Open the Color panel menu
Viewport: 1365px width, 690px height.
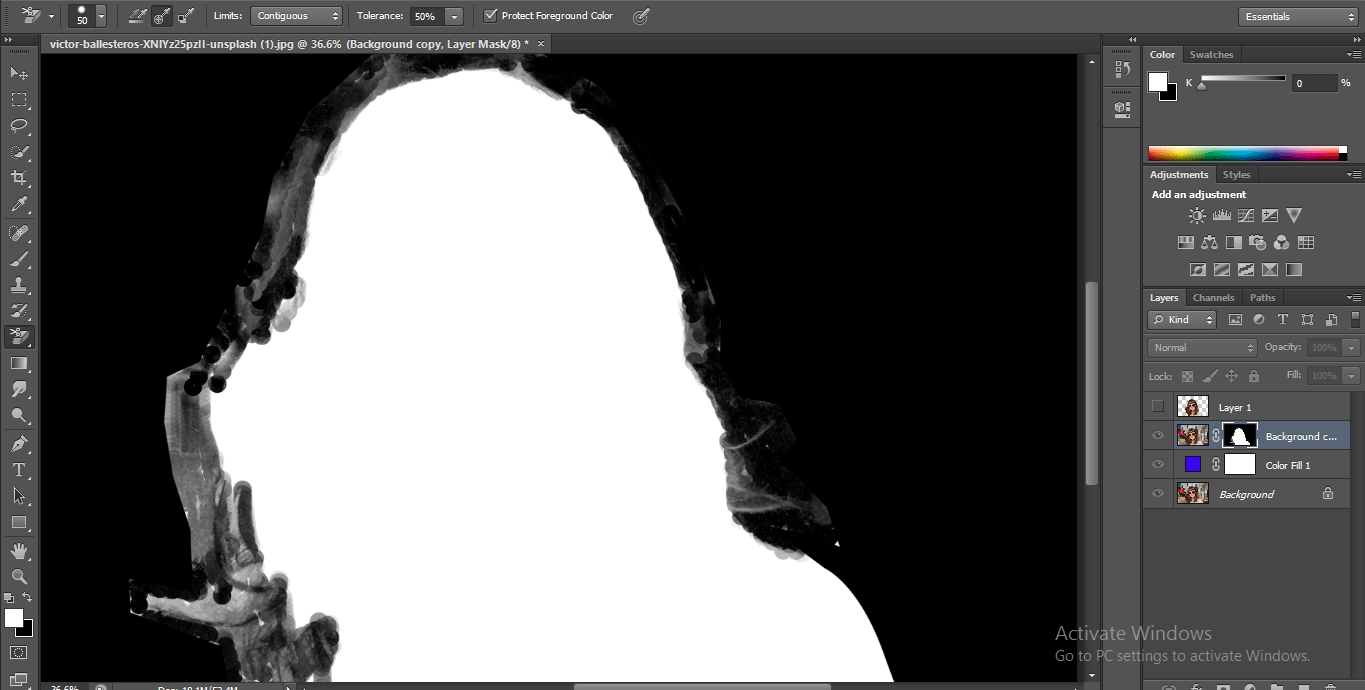1354,54
